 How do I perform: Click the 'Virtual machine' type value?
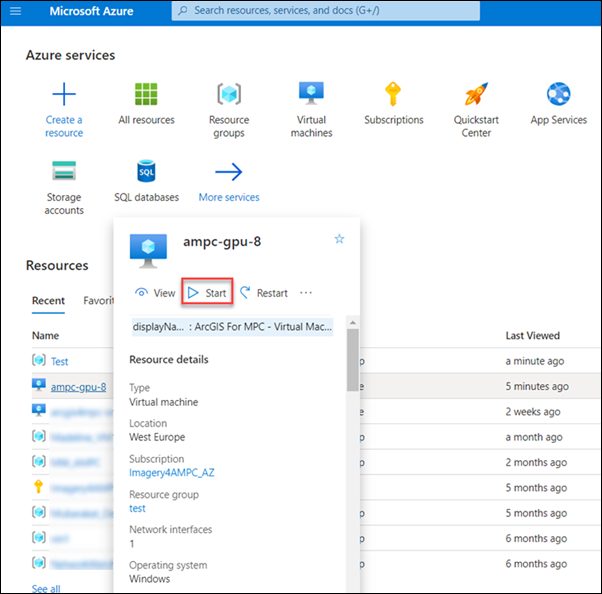164,402
